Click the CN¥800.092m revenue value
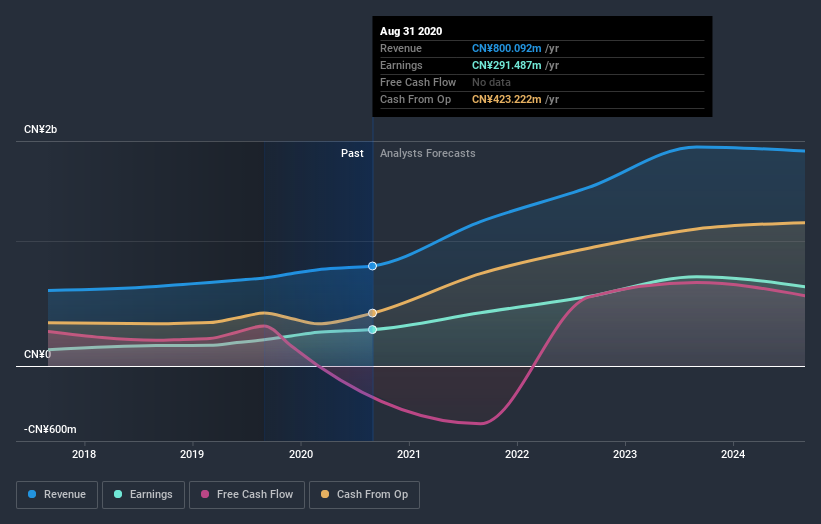821x524 pixels. pos(506,48)
